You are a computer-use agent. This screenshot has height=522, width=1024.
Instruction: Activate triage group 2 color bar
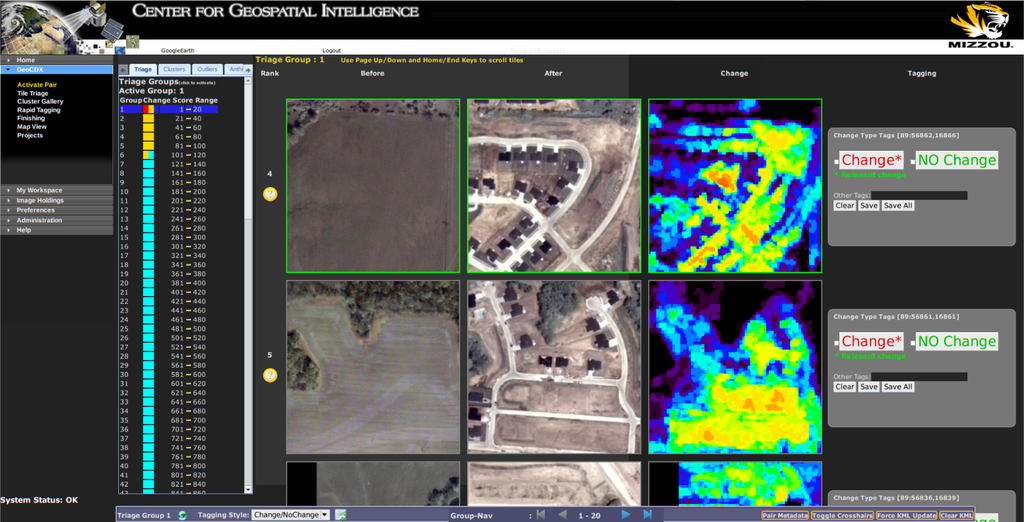[x=148, y=118]
